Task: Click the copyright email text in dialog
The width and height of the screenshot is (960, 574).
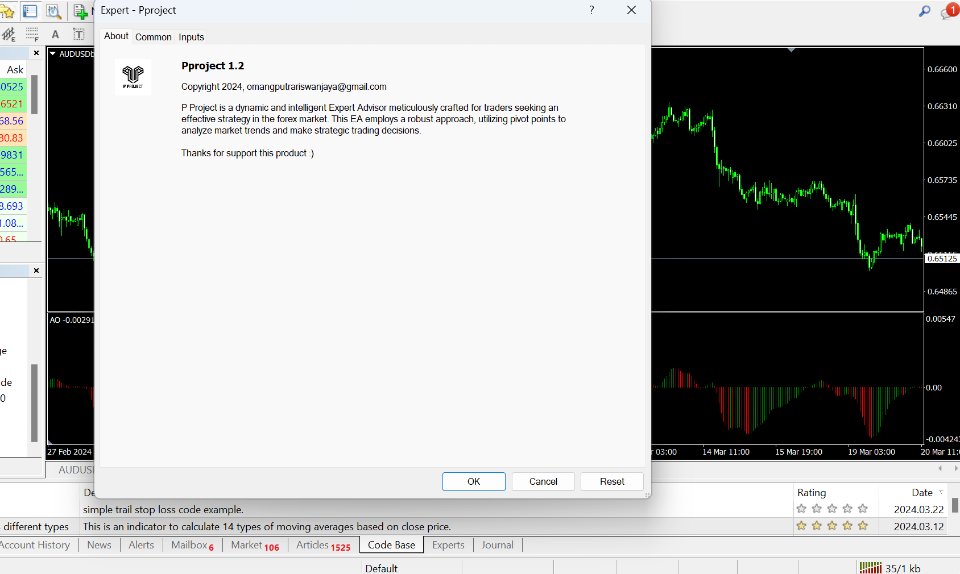Action: 316,87
